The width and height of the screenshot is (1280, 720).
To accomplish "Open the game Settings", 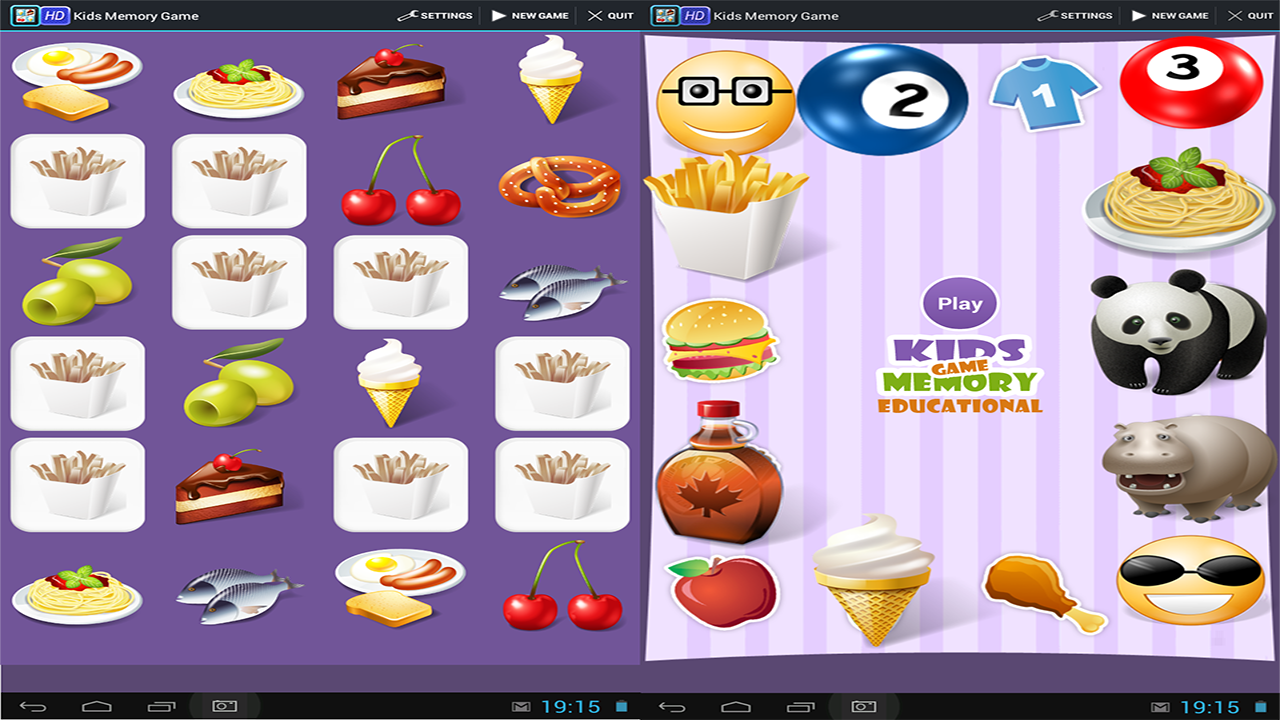I will click(x=434, y=15).
